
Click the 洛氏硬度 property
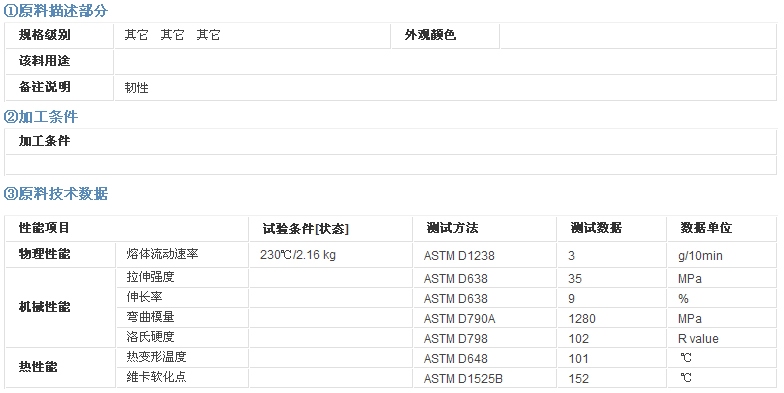[150, 336]
